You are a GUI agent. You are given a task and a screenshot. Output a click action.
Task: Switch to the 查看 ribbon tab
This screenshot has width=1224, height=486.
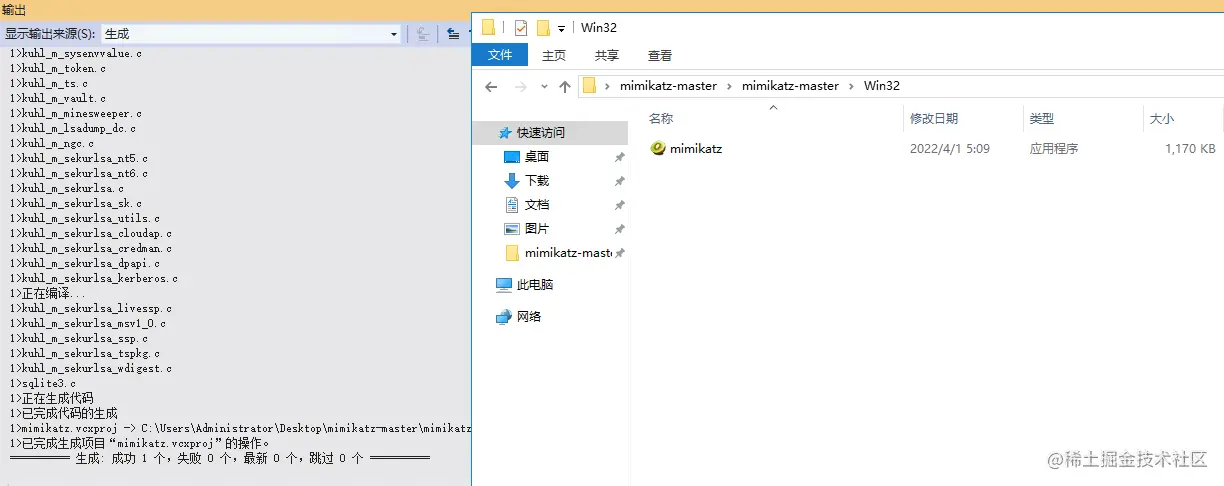[x=659, y=55]
